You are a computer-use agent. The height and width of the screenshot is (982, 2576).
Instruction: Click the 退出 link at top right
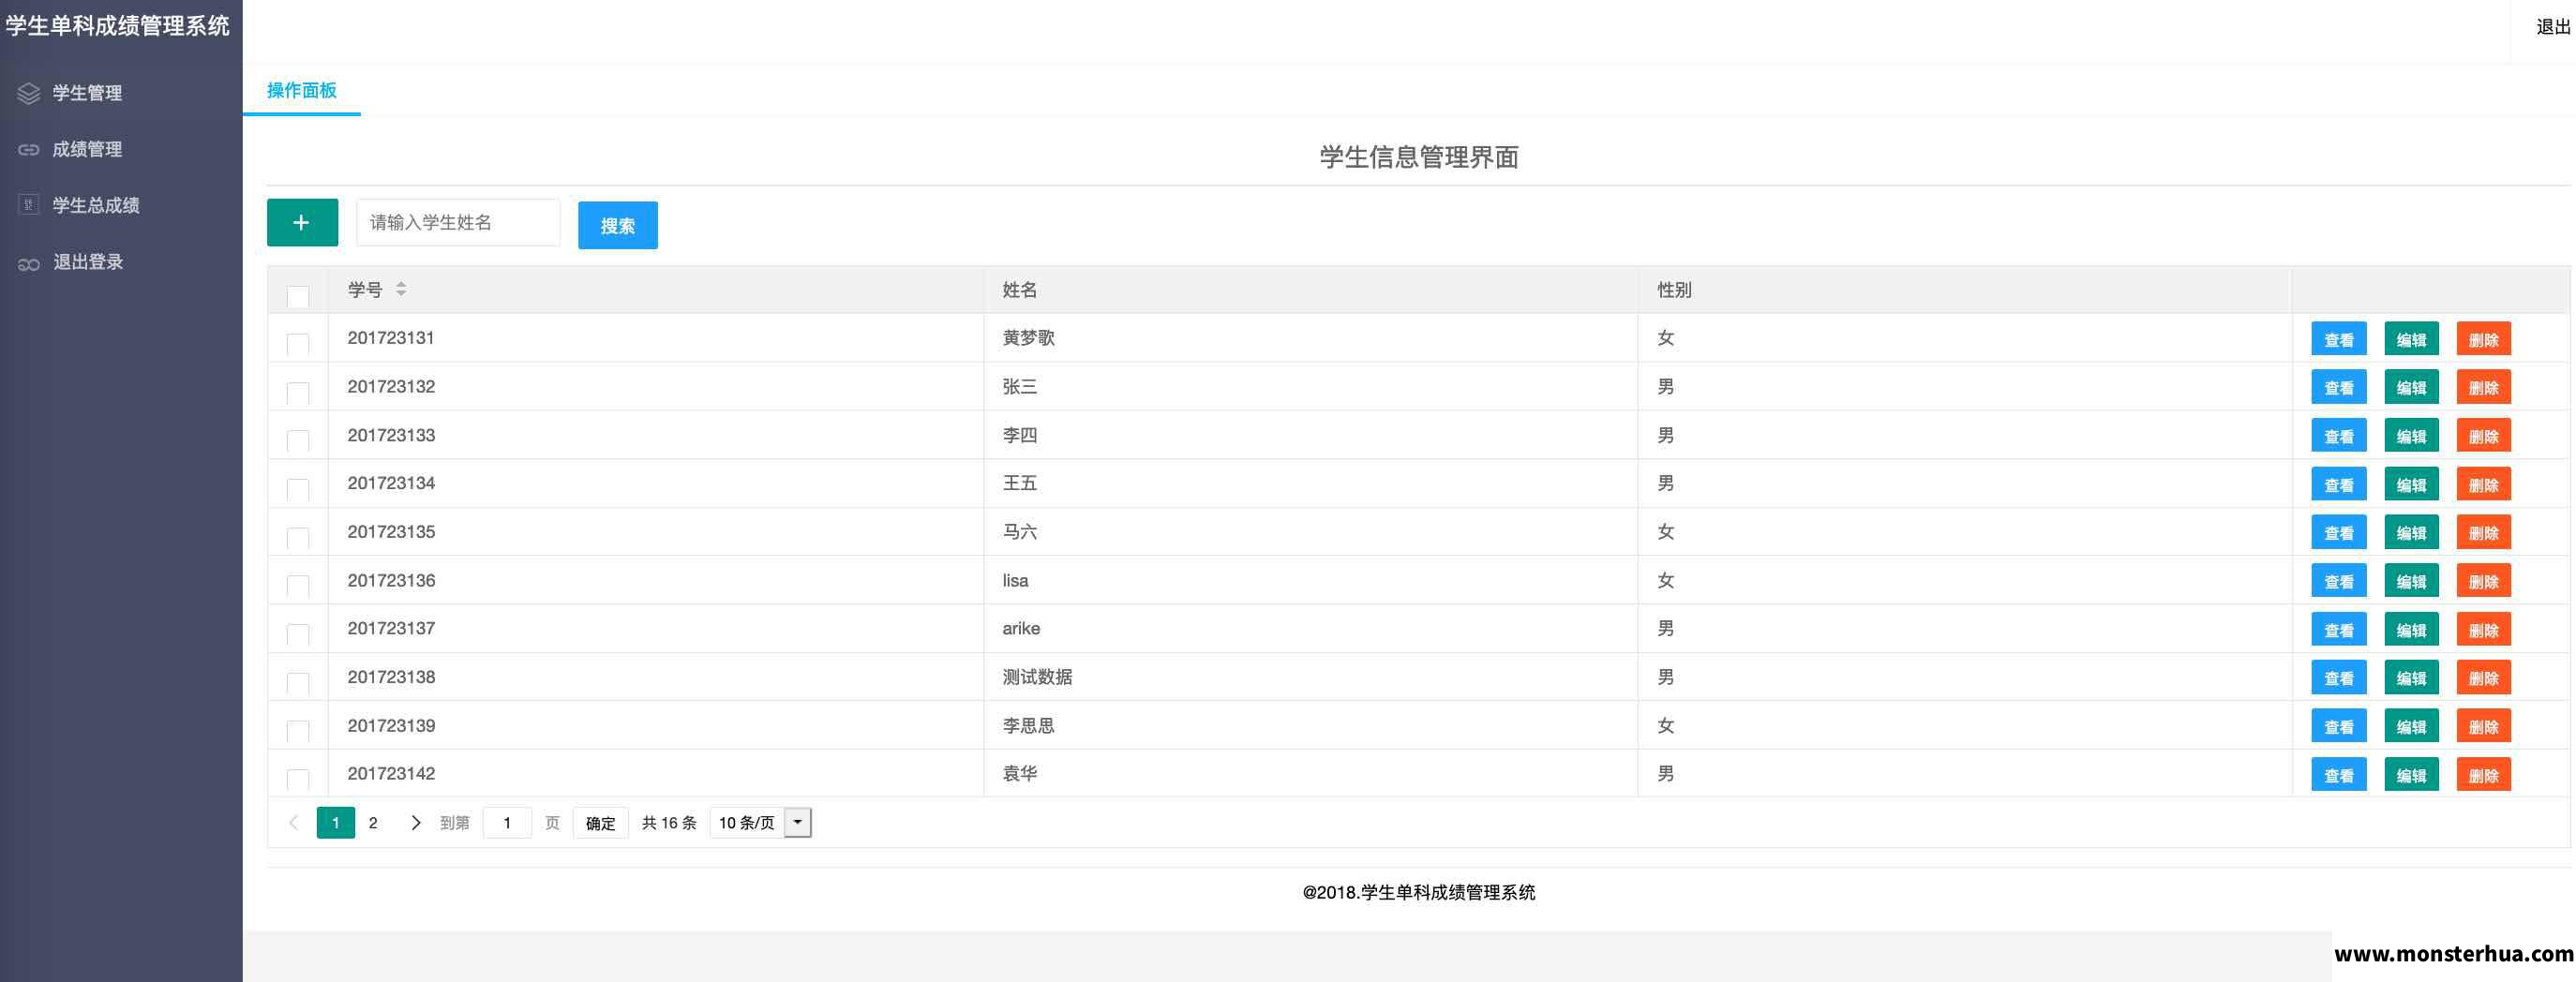click(x=2553, y=27)
